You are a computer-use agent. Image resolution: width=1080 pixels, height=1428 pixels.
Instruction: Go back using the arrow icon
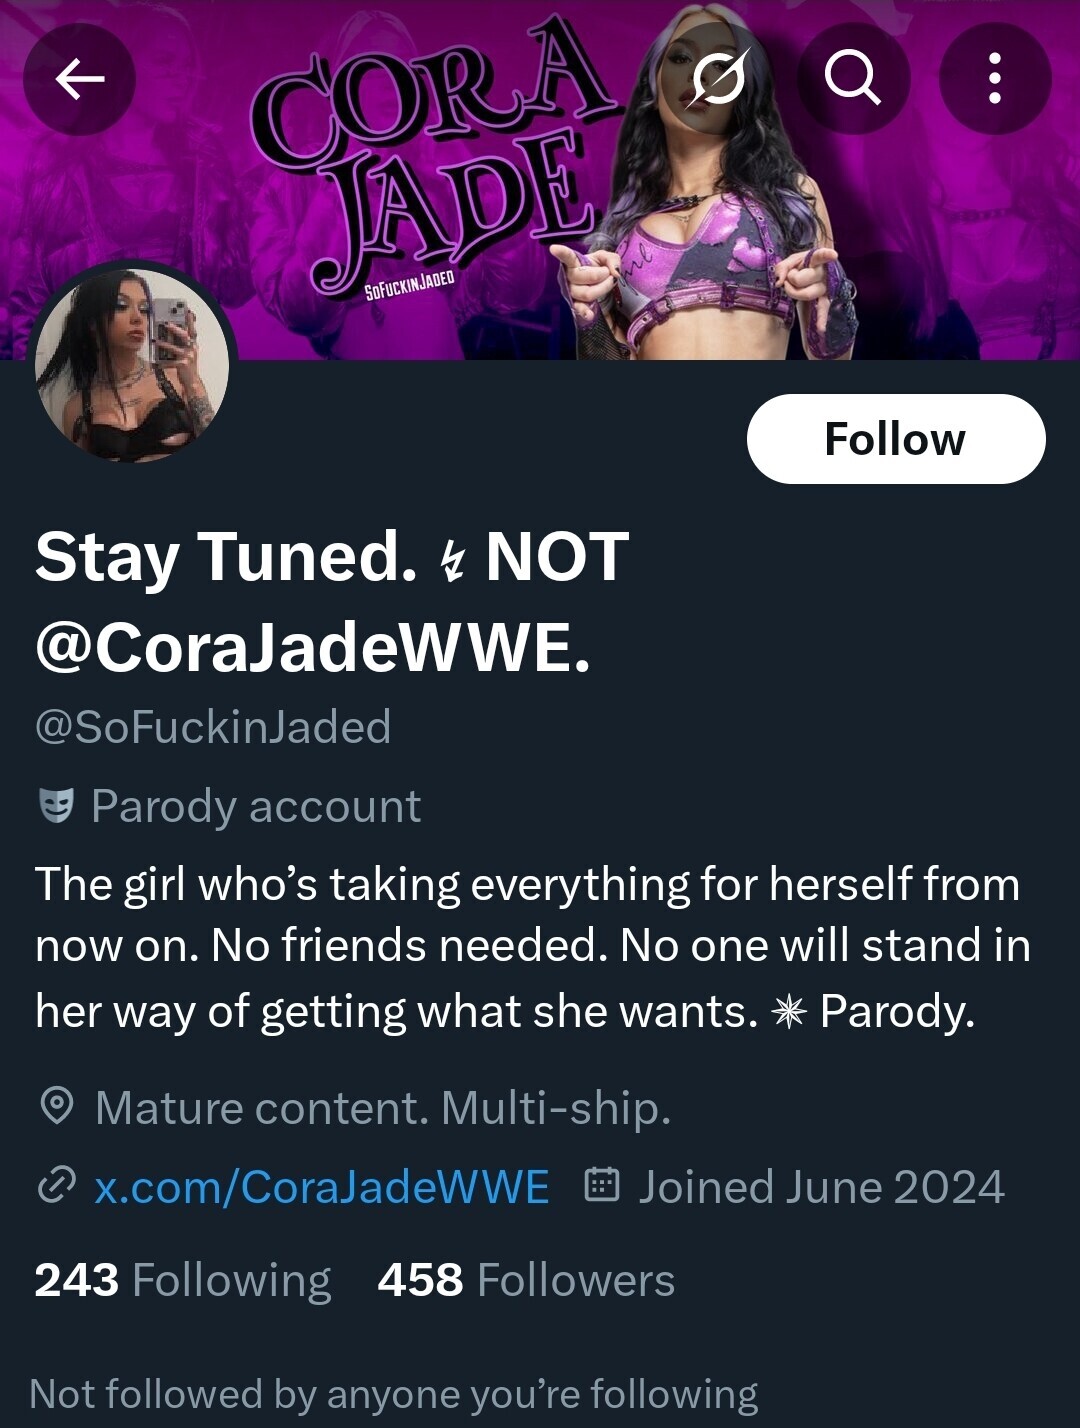[80, 78]
